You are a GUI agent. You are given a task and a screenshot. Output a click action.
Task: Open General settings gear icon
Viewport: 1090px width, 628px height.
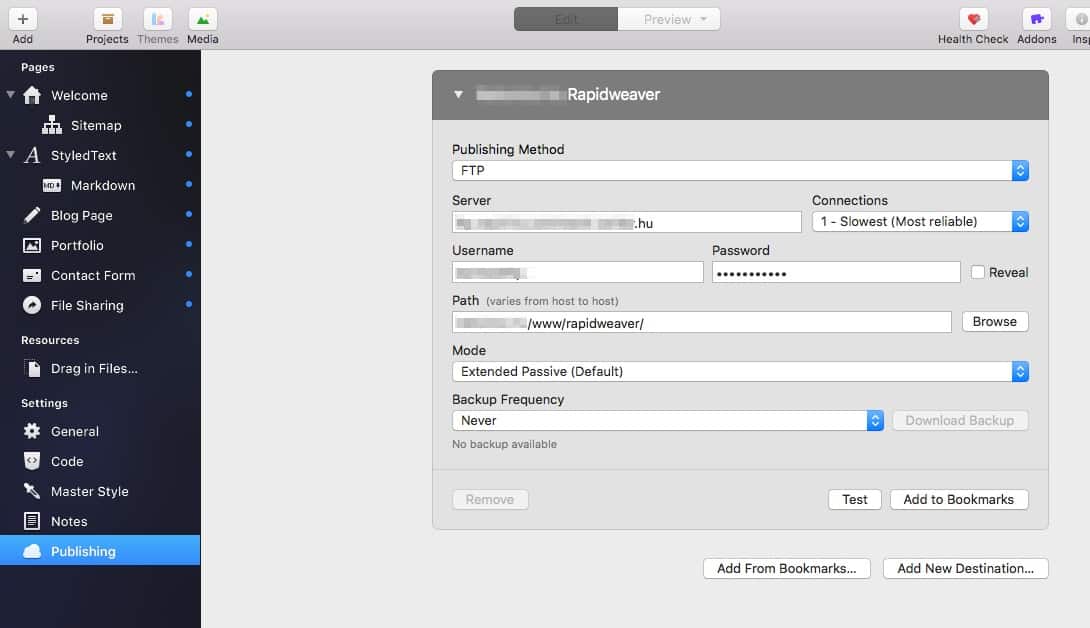pos(32,431)
